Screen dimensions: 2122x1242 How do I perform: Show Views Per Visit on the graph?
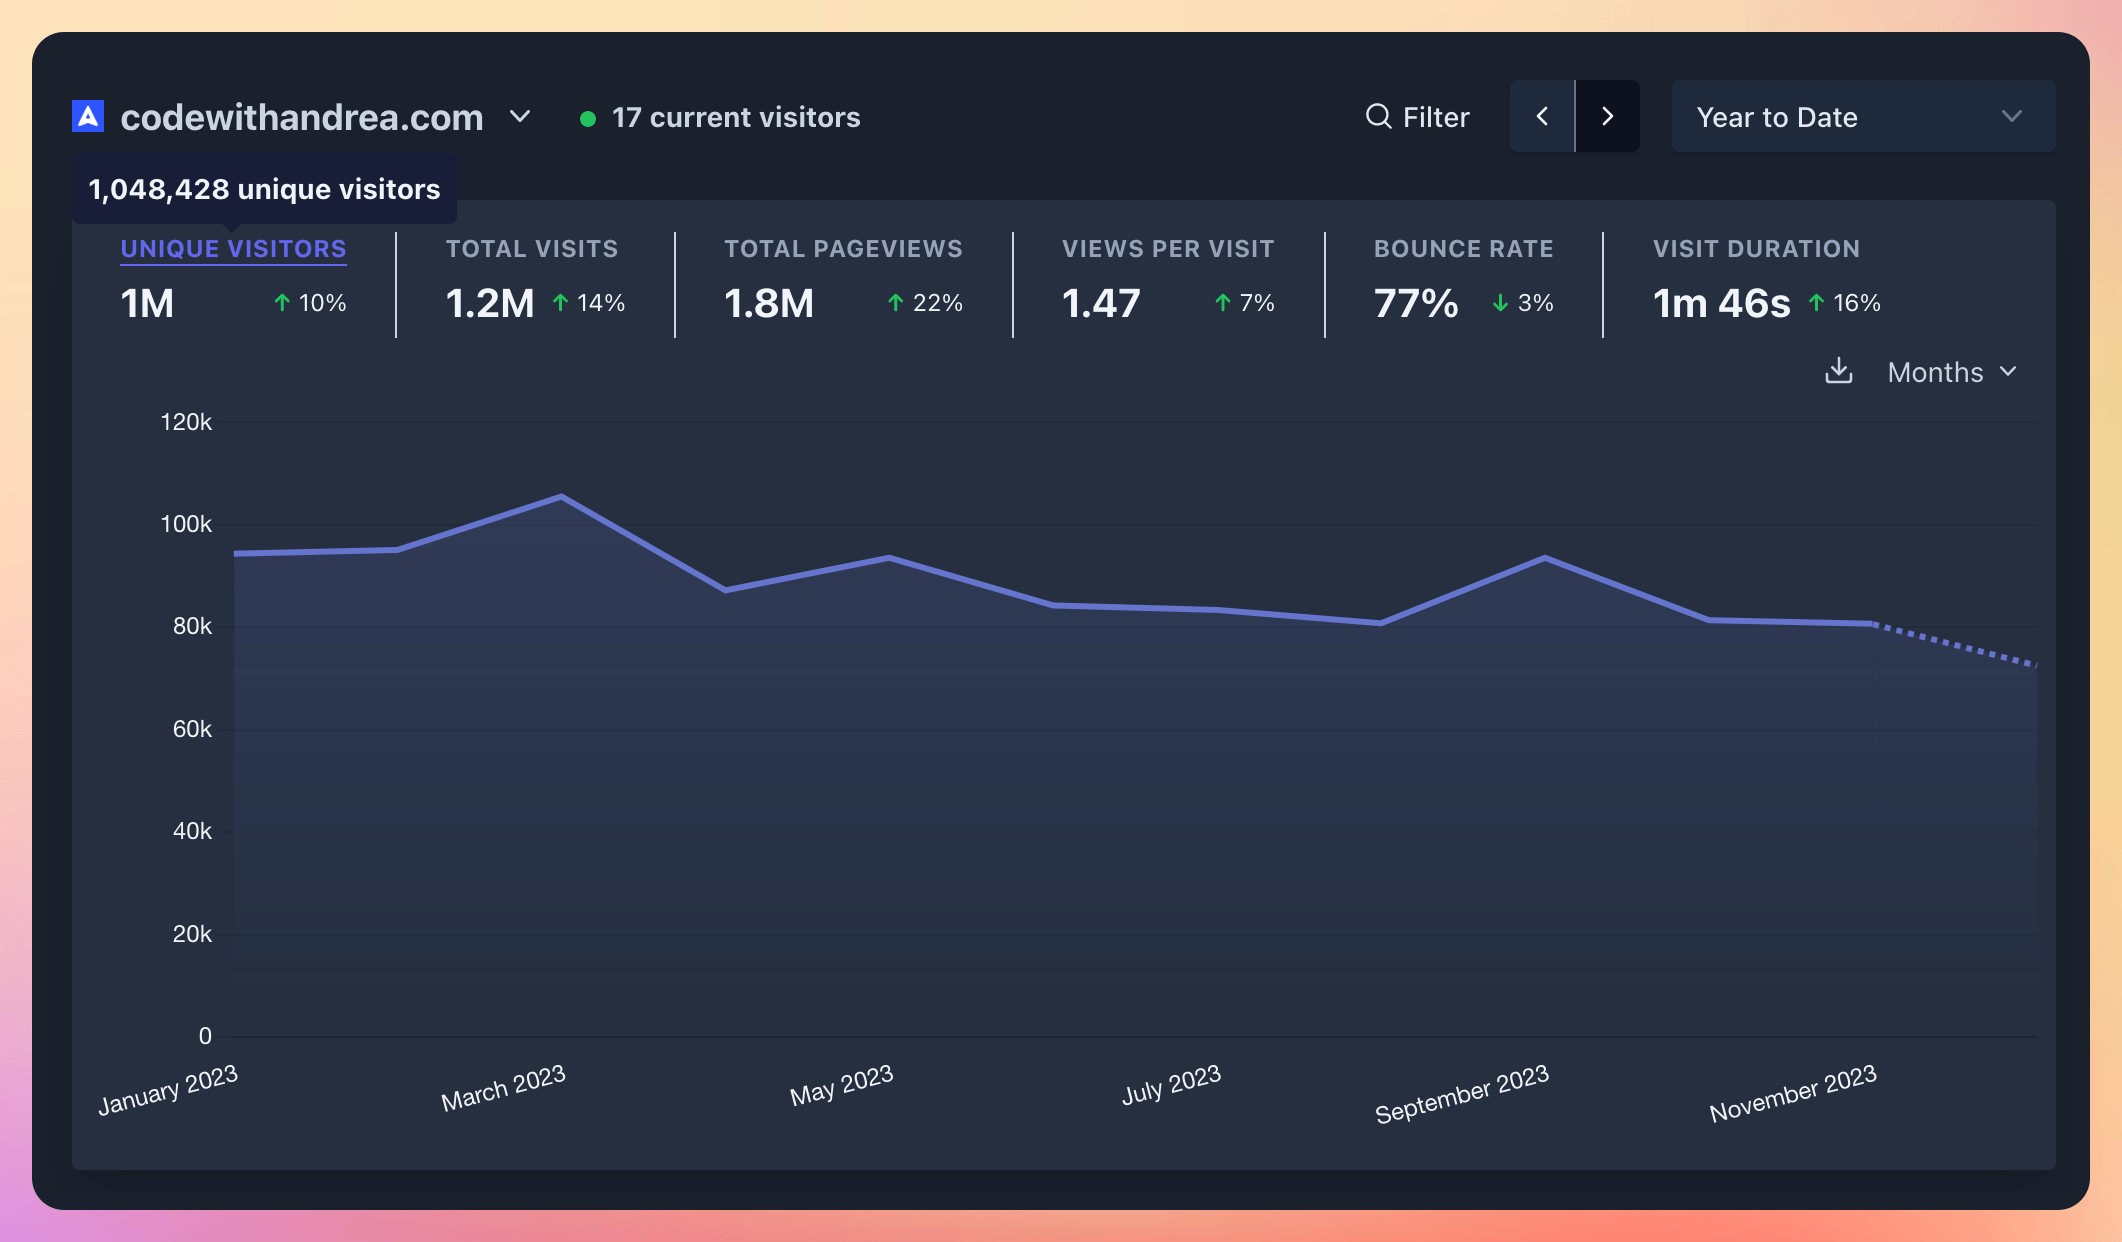(1167, 249)
